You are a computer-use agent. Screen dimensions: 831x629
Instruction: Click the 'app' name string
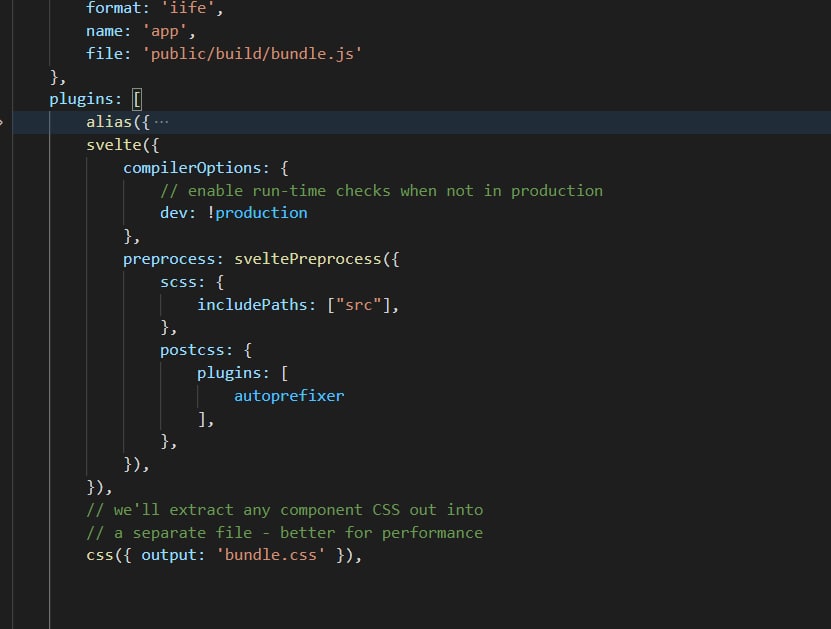[x=164, y=31]
